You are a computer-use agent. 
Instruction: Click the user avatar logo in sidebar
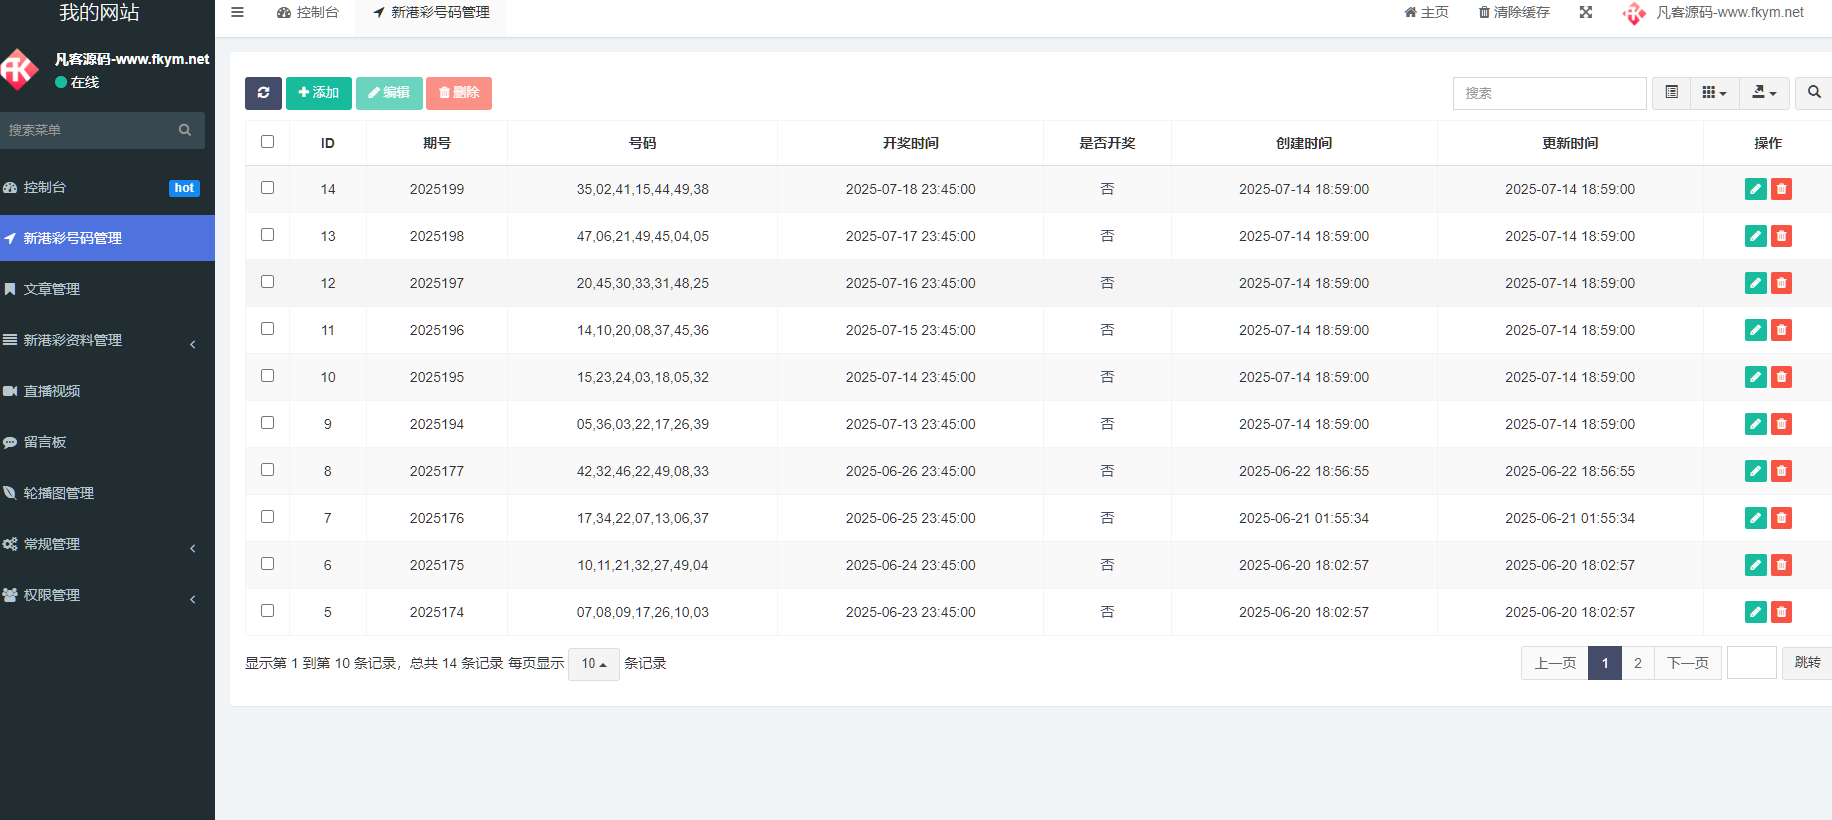click(18, 70)
